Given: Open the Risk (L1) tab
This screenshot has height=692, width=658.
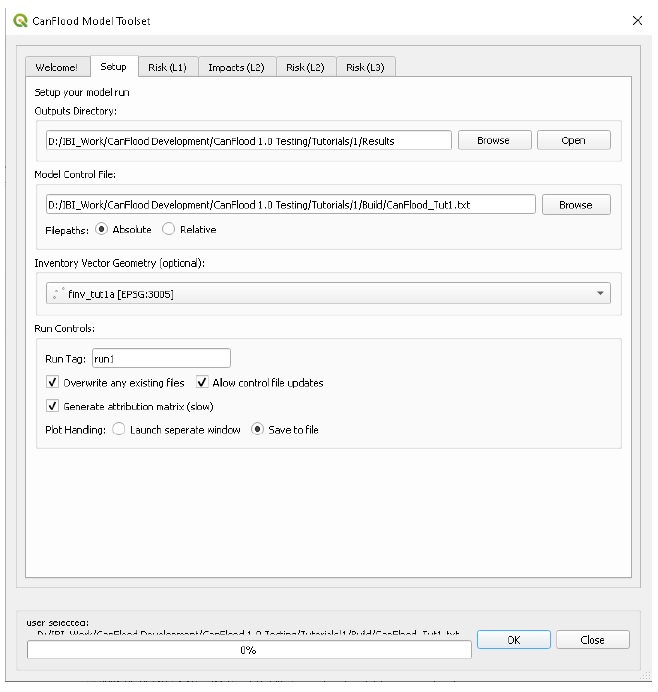Looking at the screenshot, I should [x=167, y=67].
